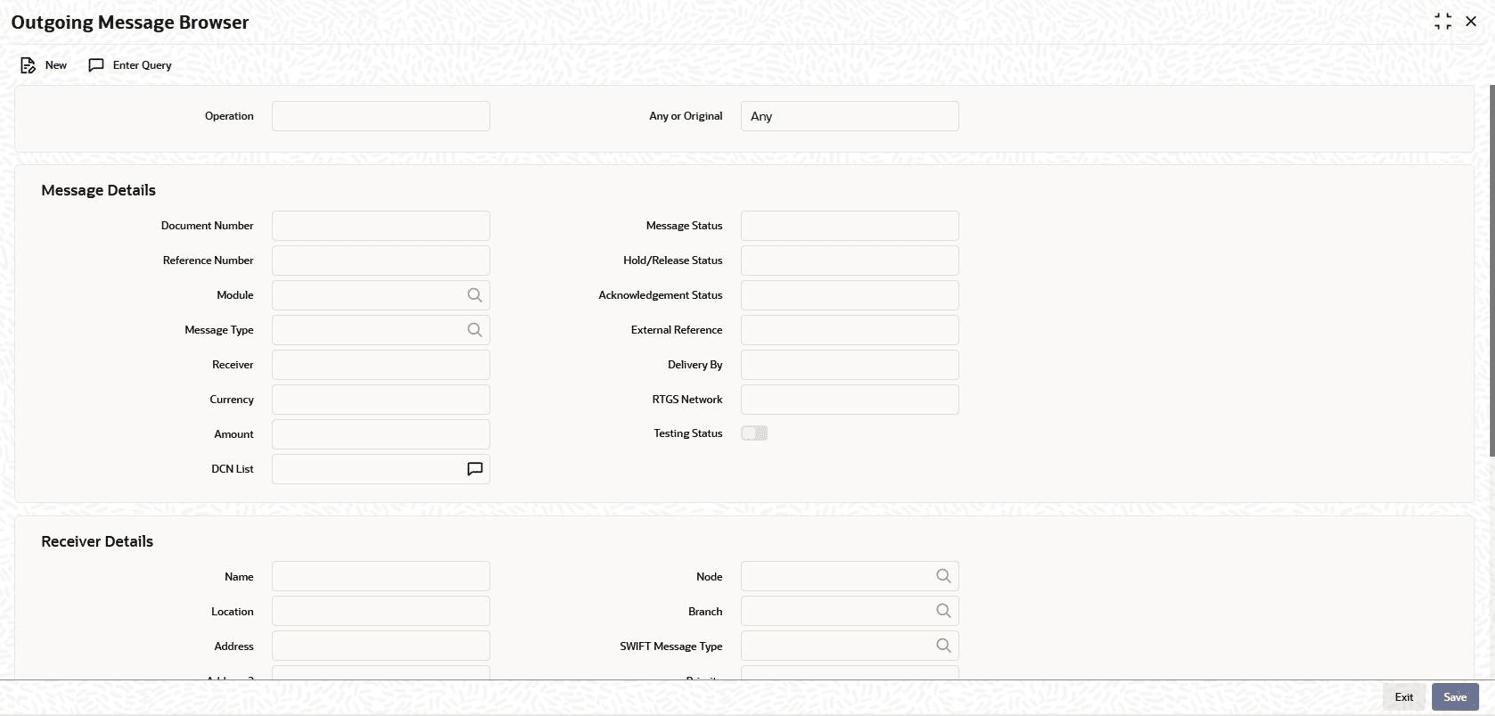Screen dimensions: 1495x716
Task: Focus the Receiver field
Action: point(381,365)
